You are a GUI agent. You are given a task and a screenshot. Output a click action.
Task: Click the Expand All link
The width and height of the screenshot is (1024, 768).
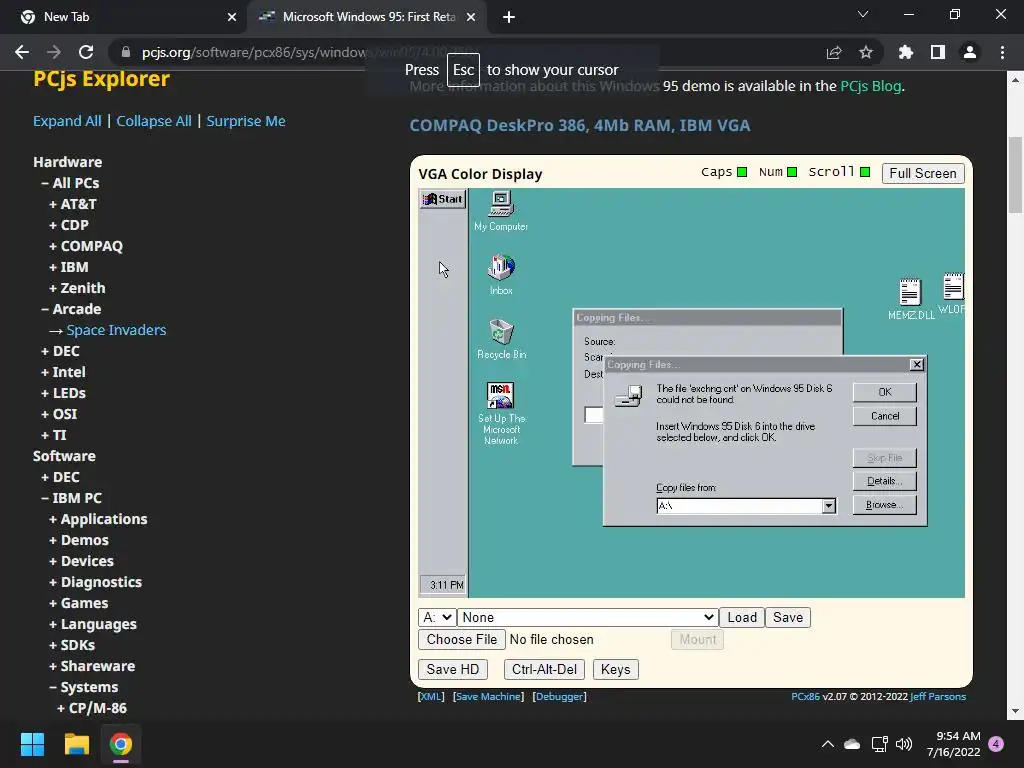click(x=67, y=121)
